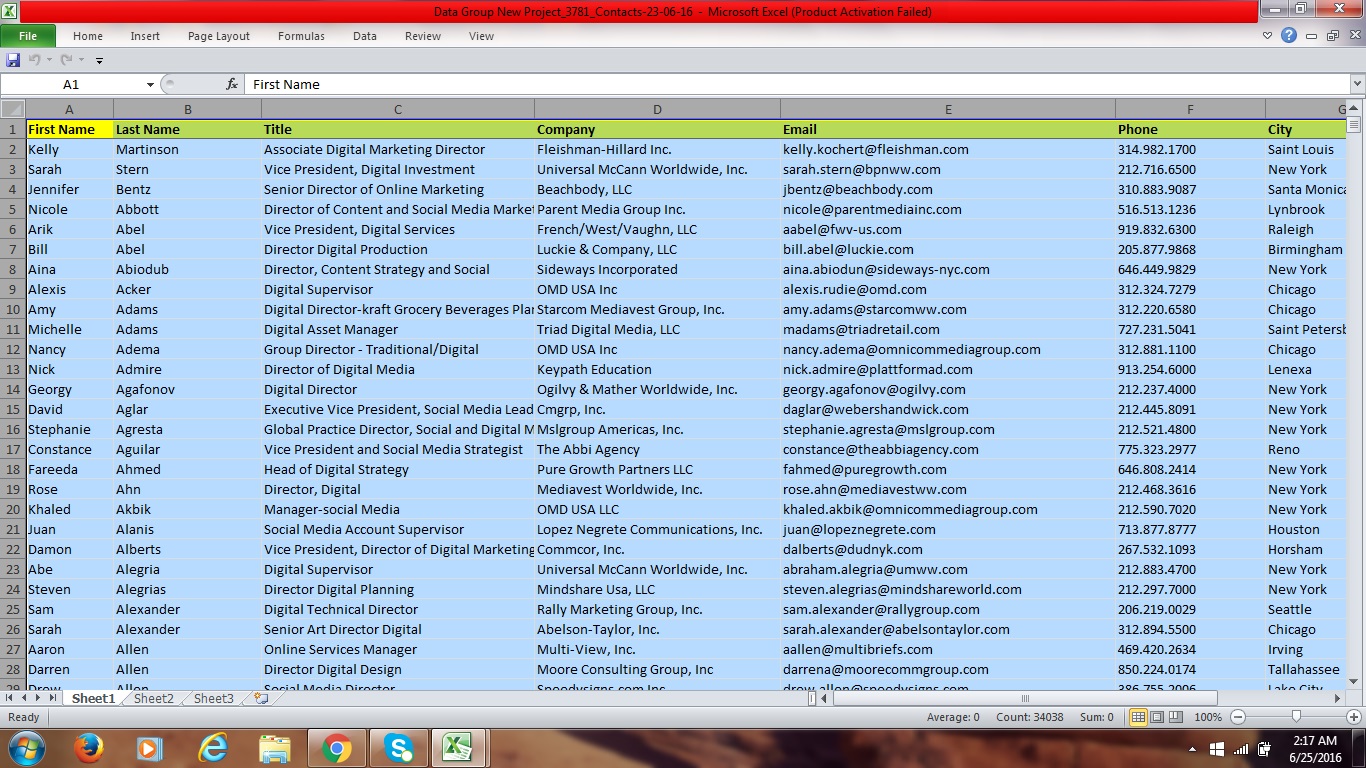Viewport: 1366px width, 768px height.
Task: Go to last sheet navigation arrow
Action: point(53,698)
